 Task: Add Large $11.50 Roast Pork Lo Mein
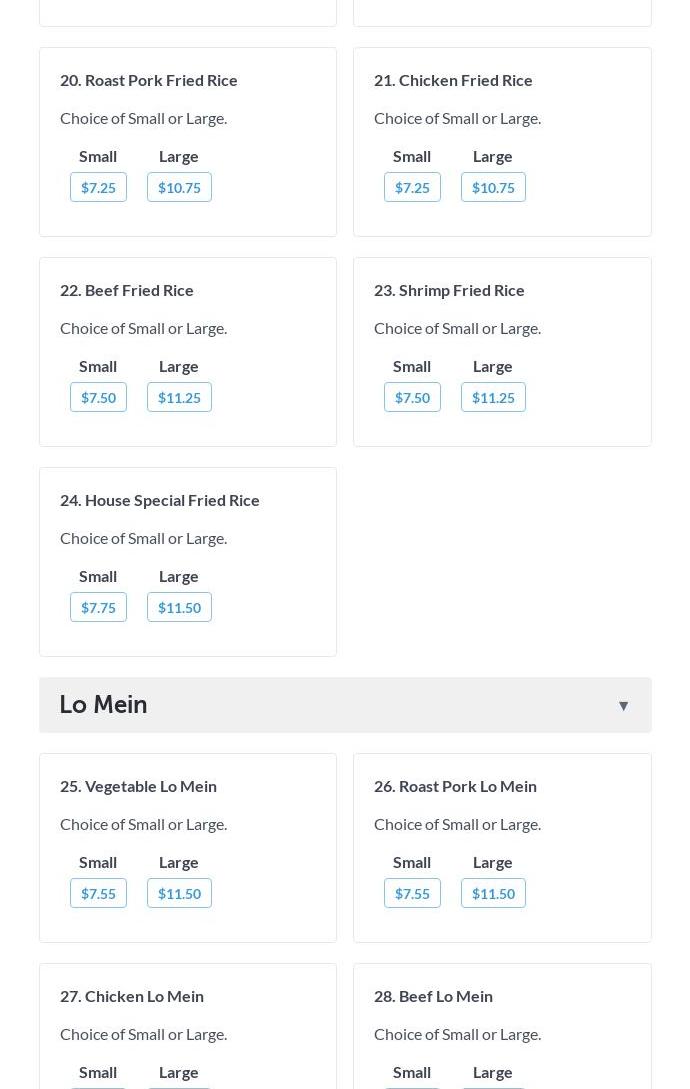tap(493, 894)
